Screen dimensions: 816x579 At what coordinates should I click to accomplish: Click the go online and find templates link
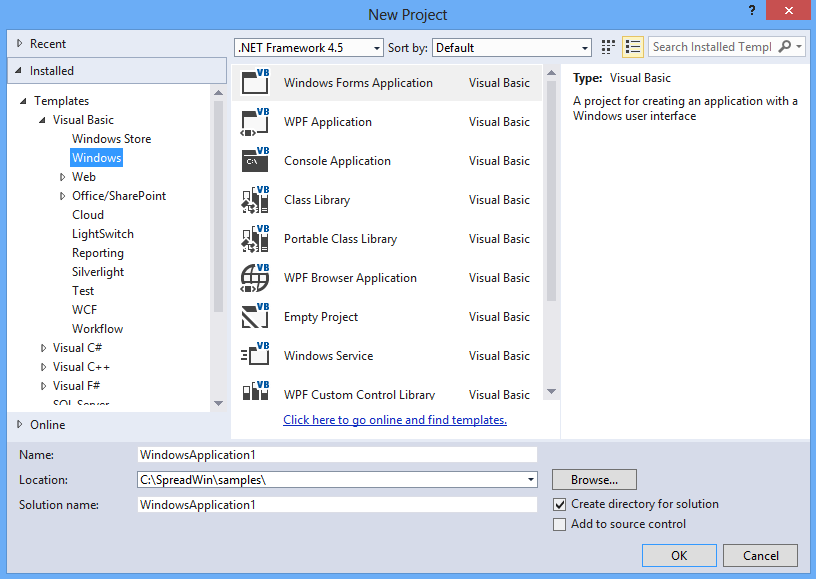[395, 420]
